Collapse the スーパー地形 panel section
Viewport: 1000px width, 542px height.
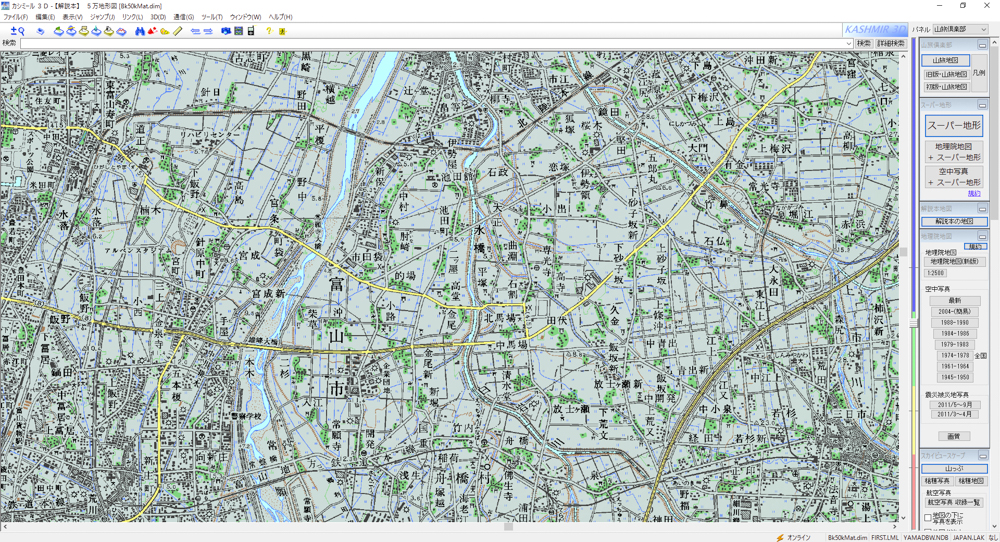[x=982, y=105]
